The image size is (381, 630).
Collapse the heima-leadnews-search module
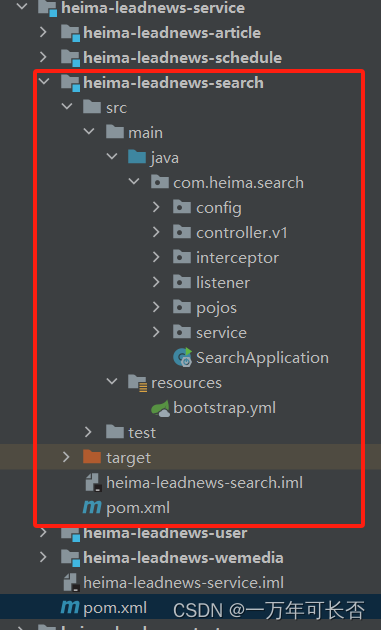(x=44, y=82)
